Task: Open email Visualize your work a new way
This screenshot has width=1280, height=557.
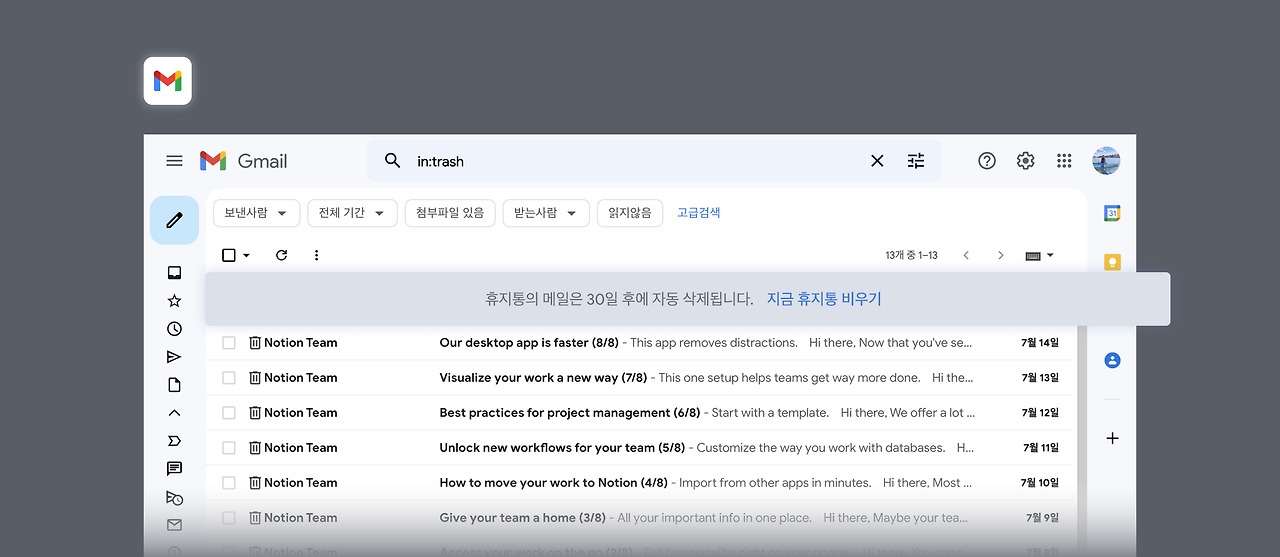Action: click(x=639, y=378)
